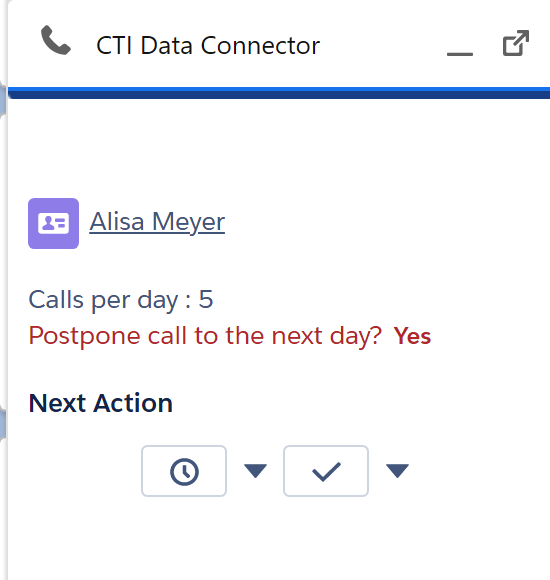Click the phone handset icon in header
Screen dimensions: 550x580
(55, 40)
